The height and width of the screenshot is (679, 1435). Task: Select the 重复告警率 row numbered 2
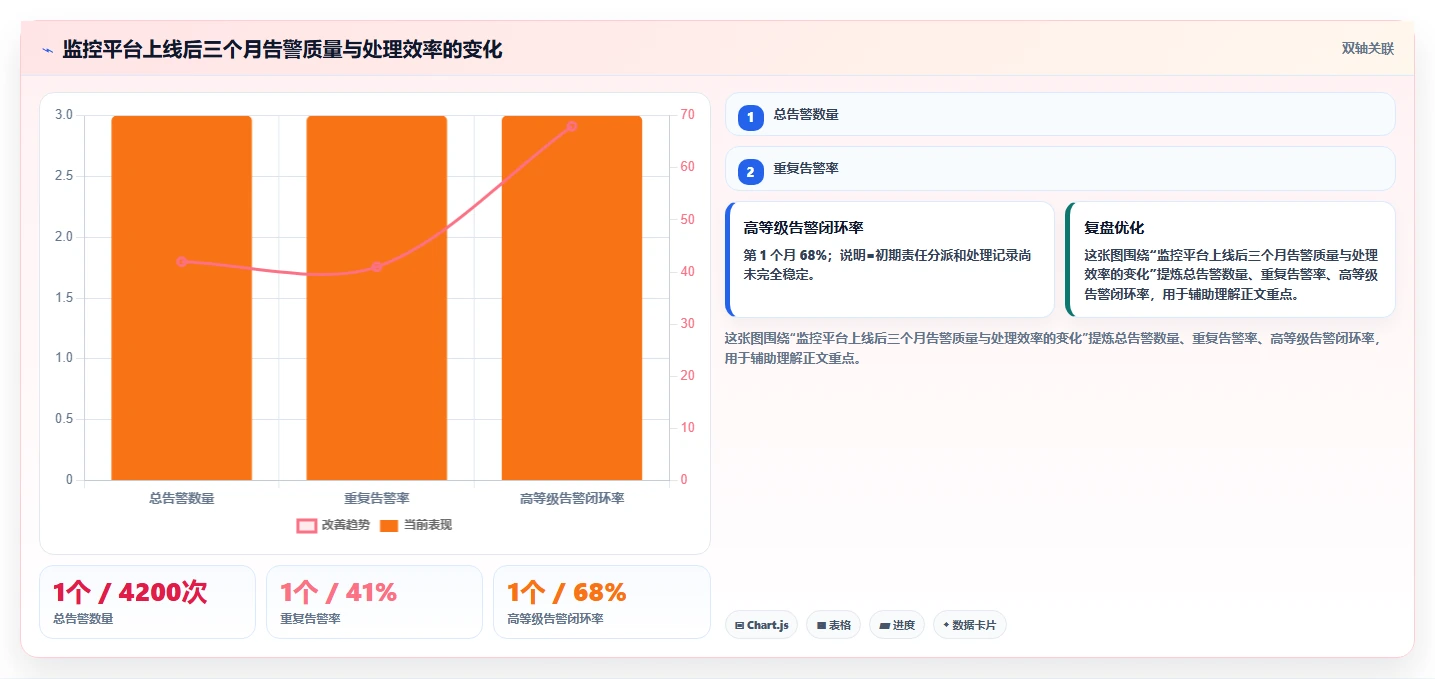(x=1060, y=169)
